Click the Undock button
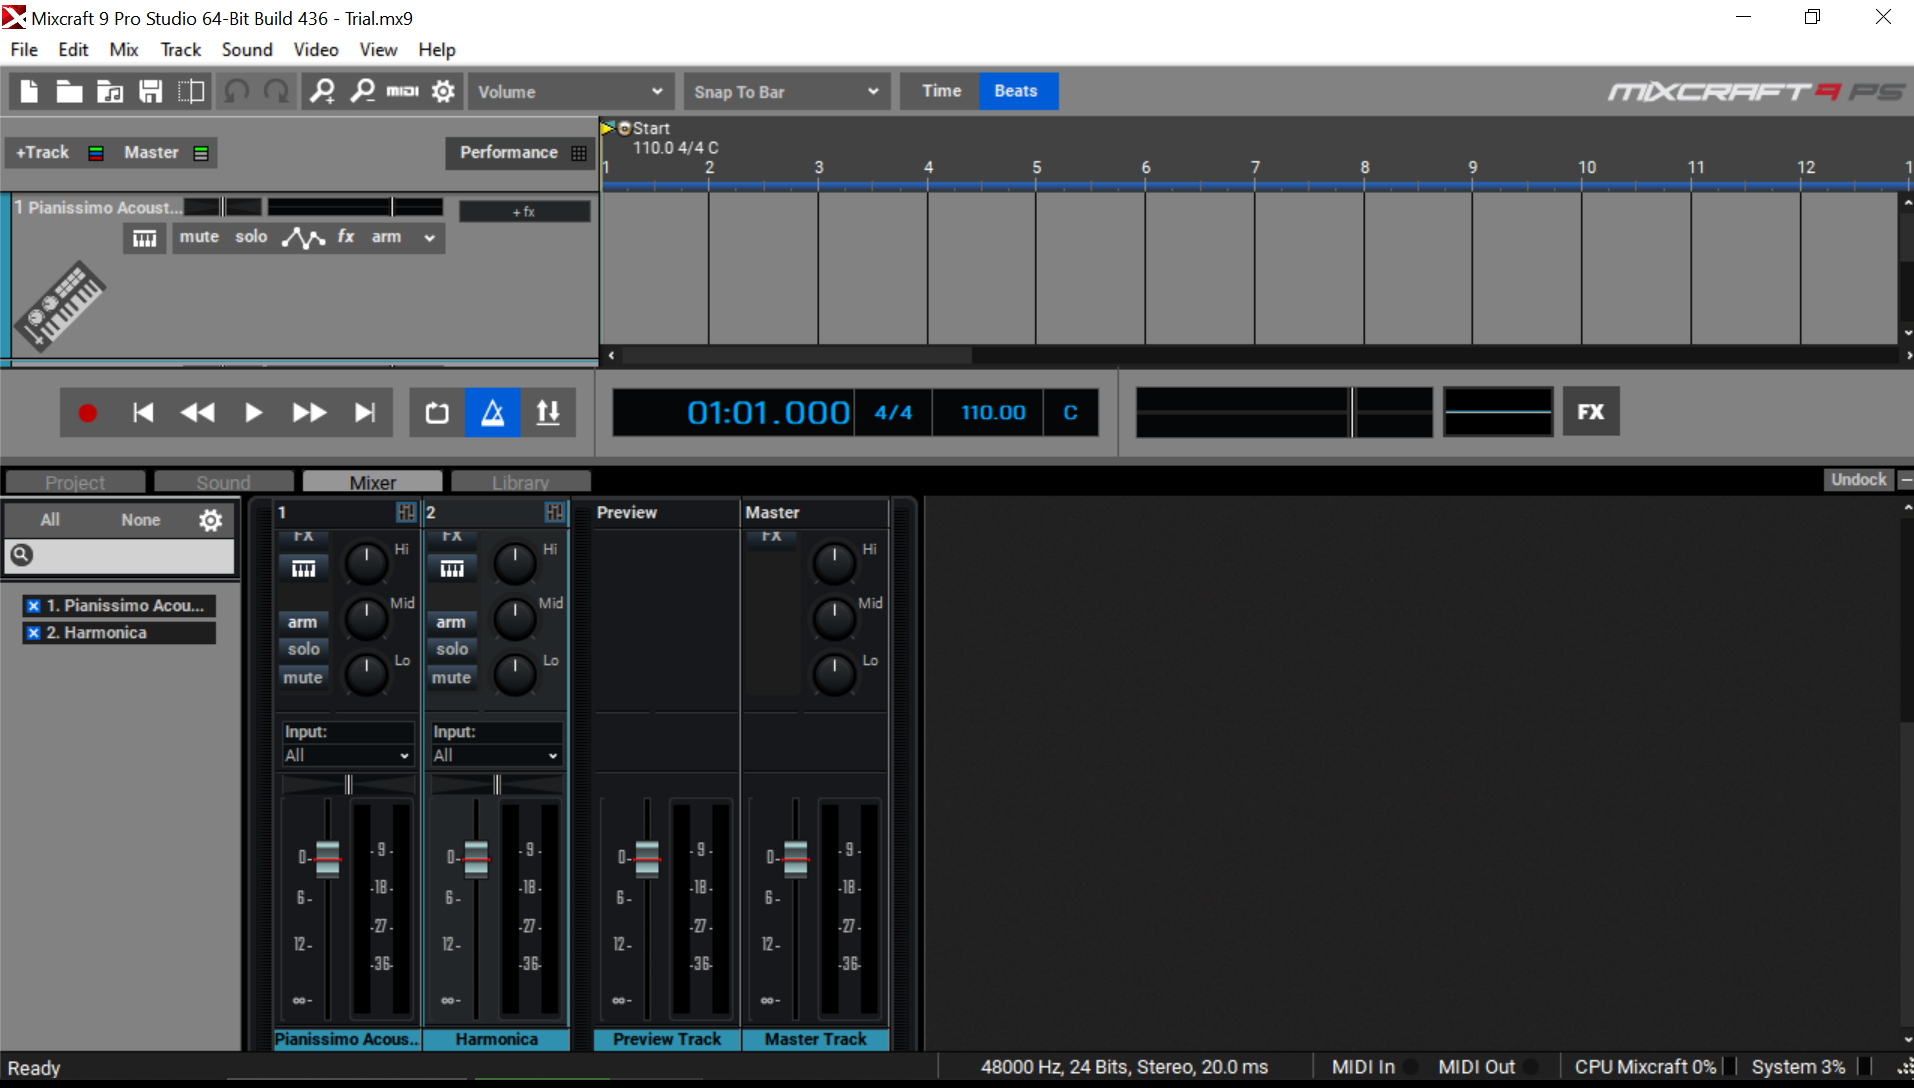 1859,480
